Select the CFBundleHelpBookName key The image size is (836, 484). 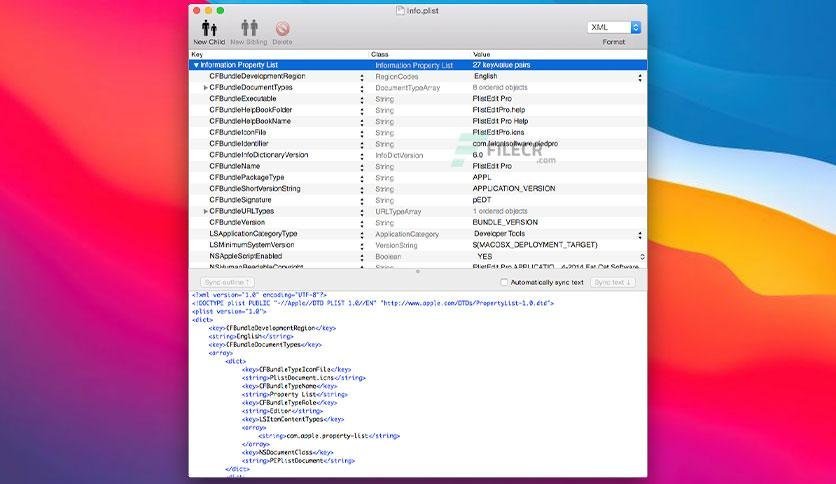(x=250, y=122)
